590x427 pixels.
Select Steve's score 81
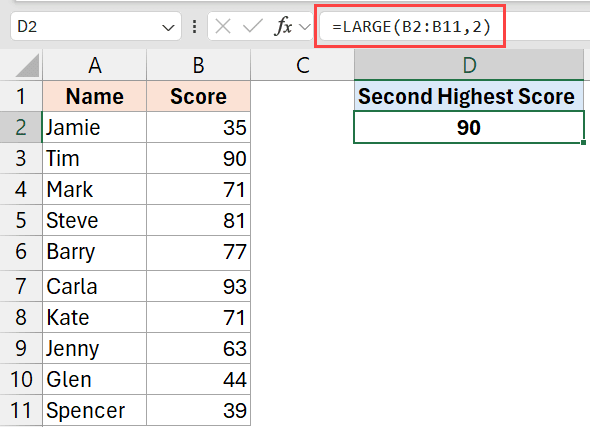[x=198, y=220]
